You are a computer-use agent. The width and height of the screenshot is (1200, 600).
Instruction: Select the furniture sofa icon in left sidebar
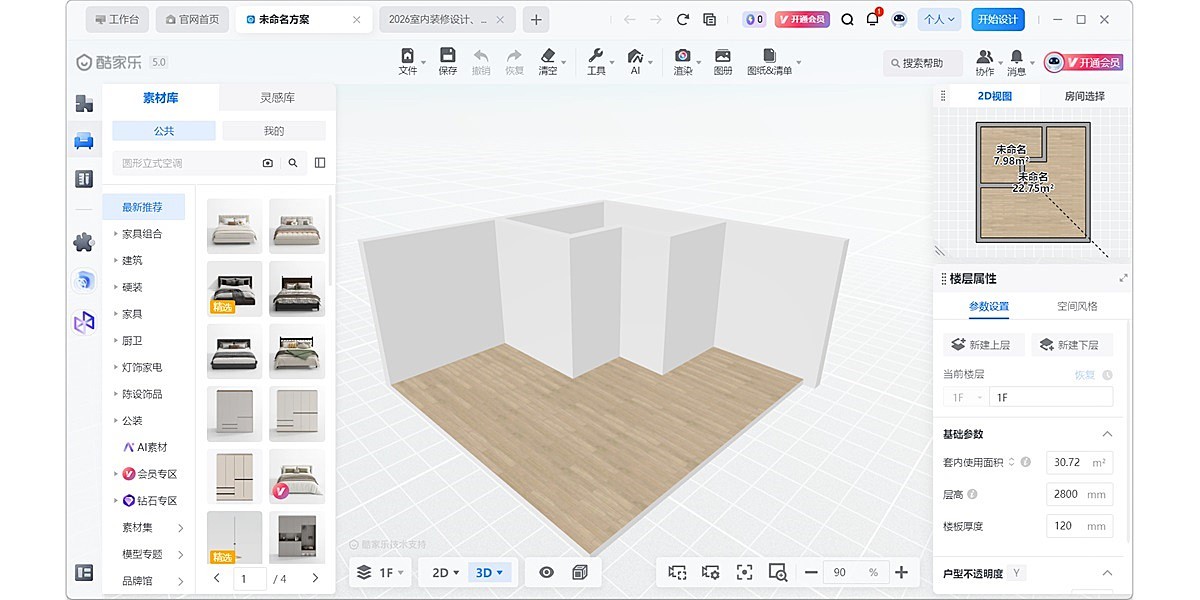point(84,140)
